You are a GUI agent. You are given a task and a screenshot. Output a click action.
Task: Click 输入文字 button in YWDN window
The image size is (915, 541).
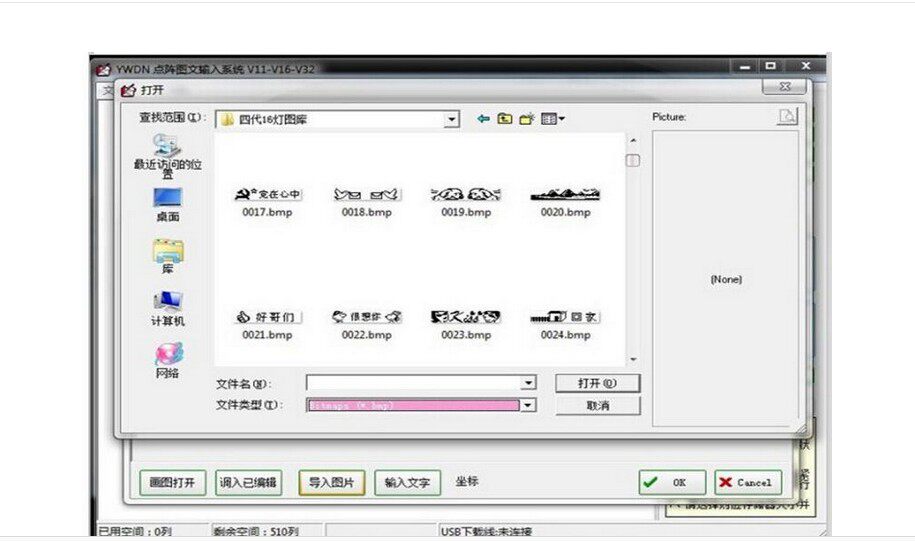[407, 483]
